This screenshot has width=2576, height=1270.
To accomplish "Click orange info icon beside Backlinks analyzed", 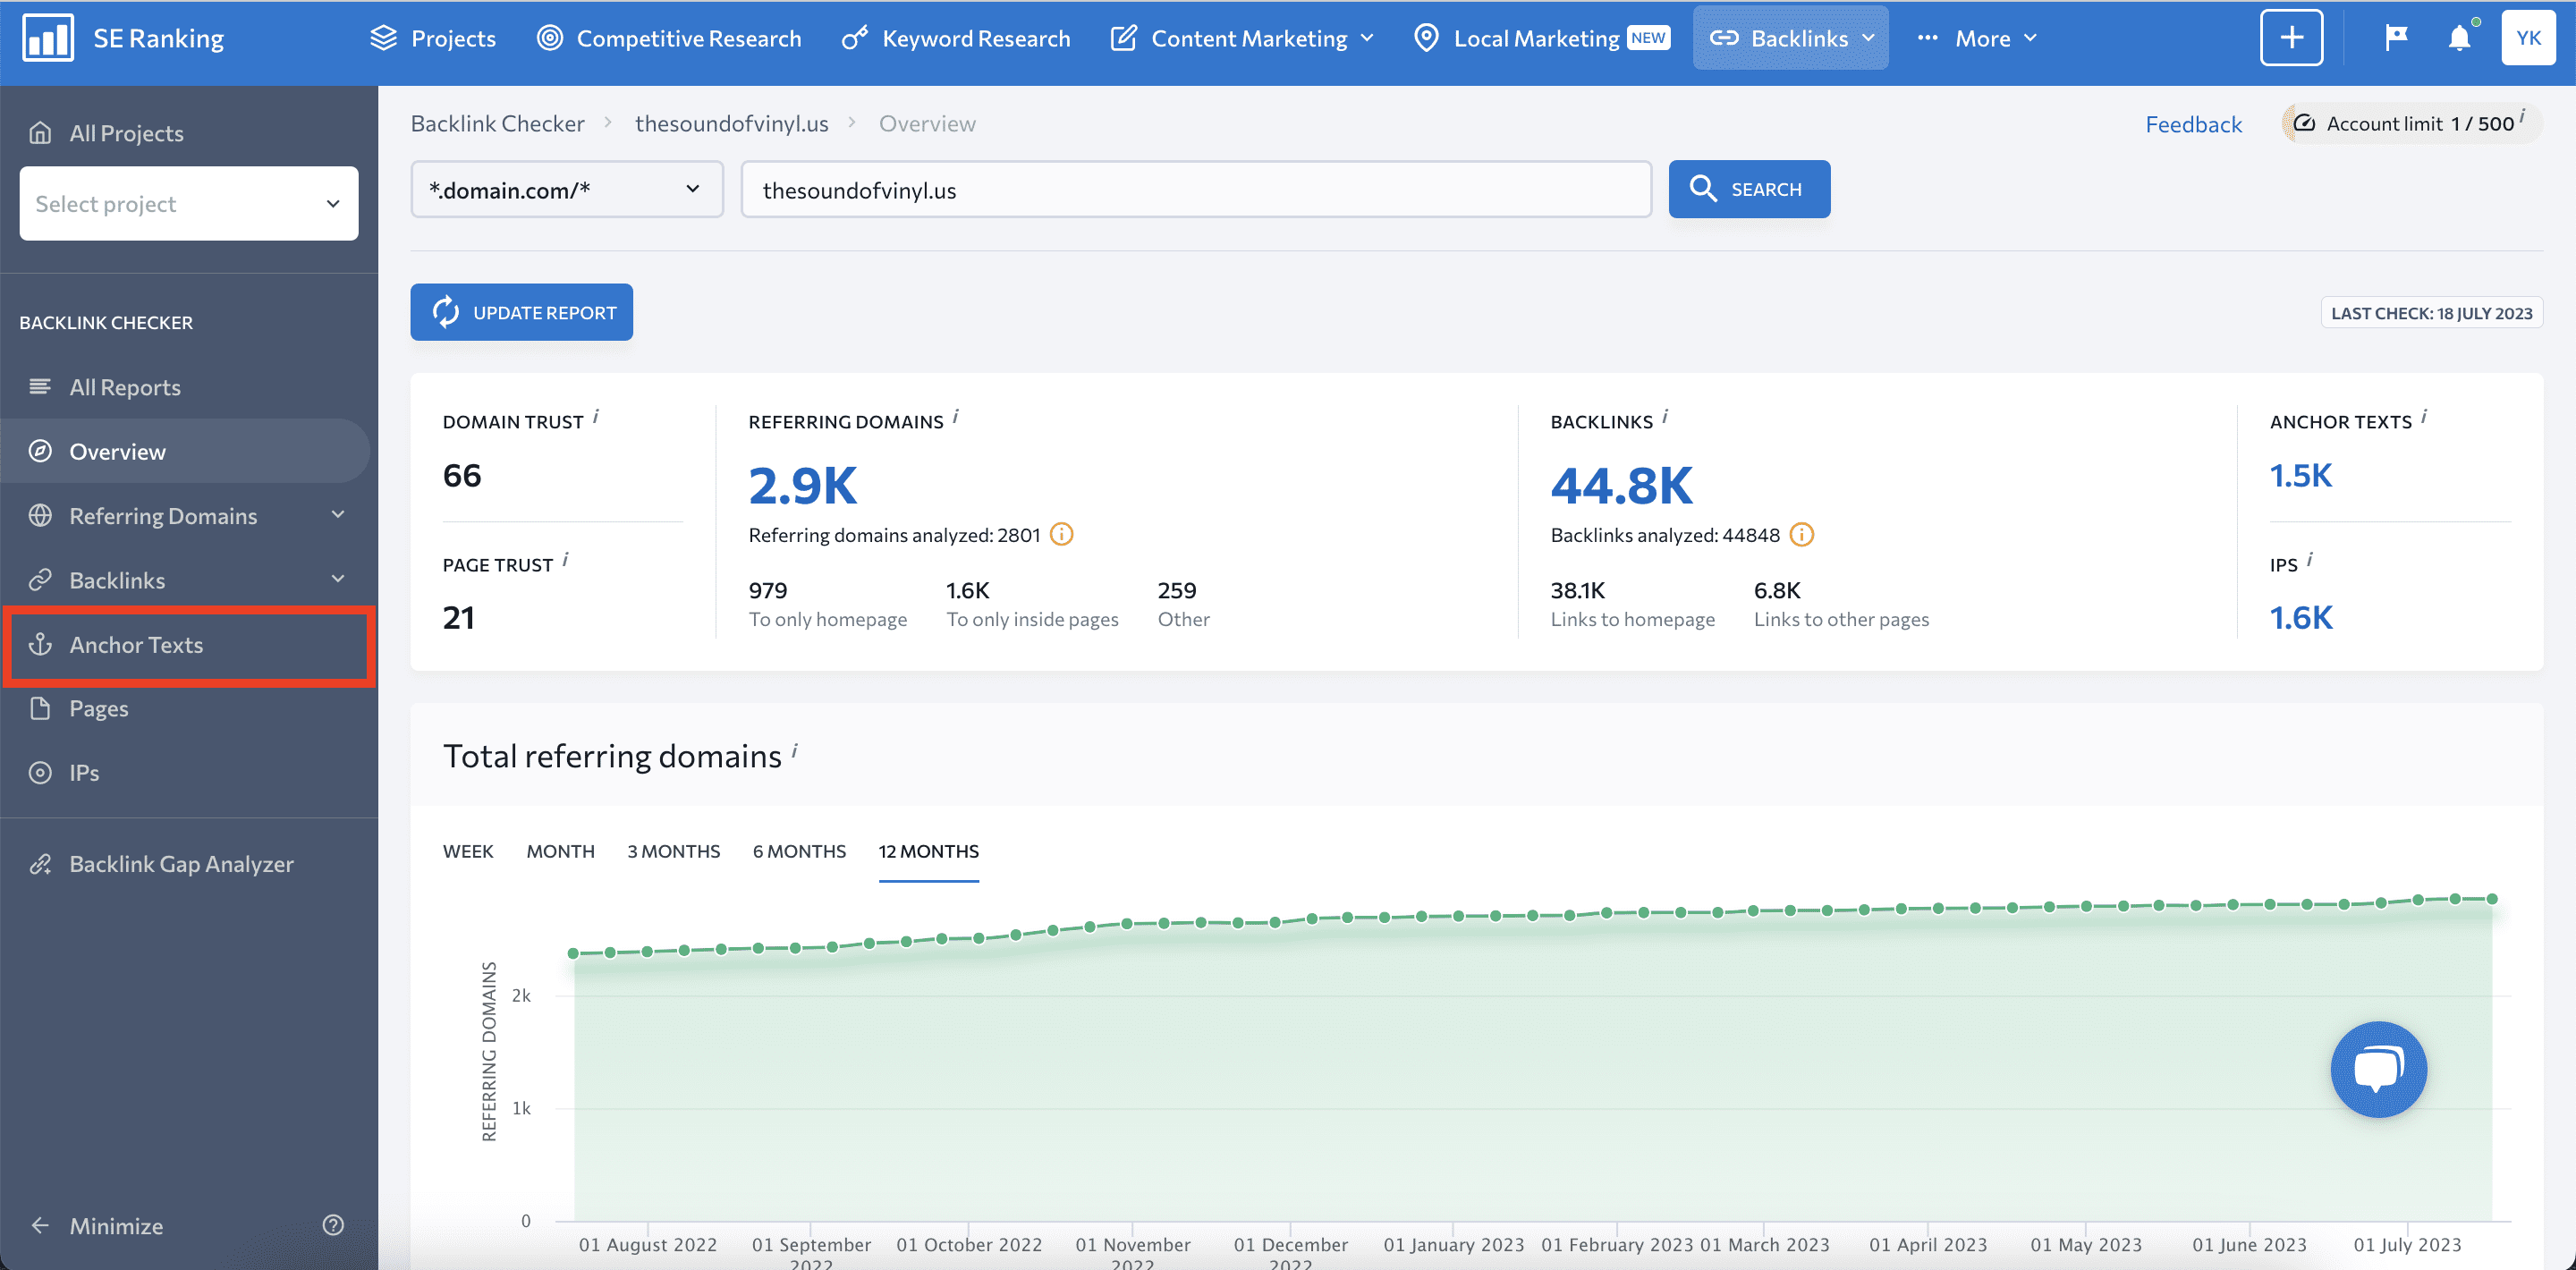I will [x=1801, y=535].
